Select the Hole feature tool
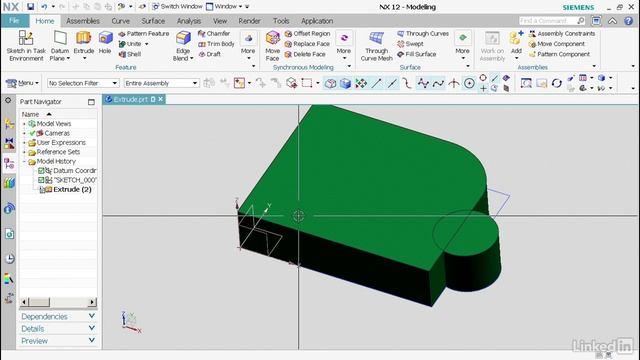Image resolution: width=640 pixels, height=360 pixels. [105, 43]
